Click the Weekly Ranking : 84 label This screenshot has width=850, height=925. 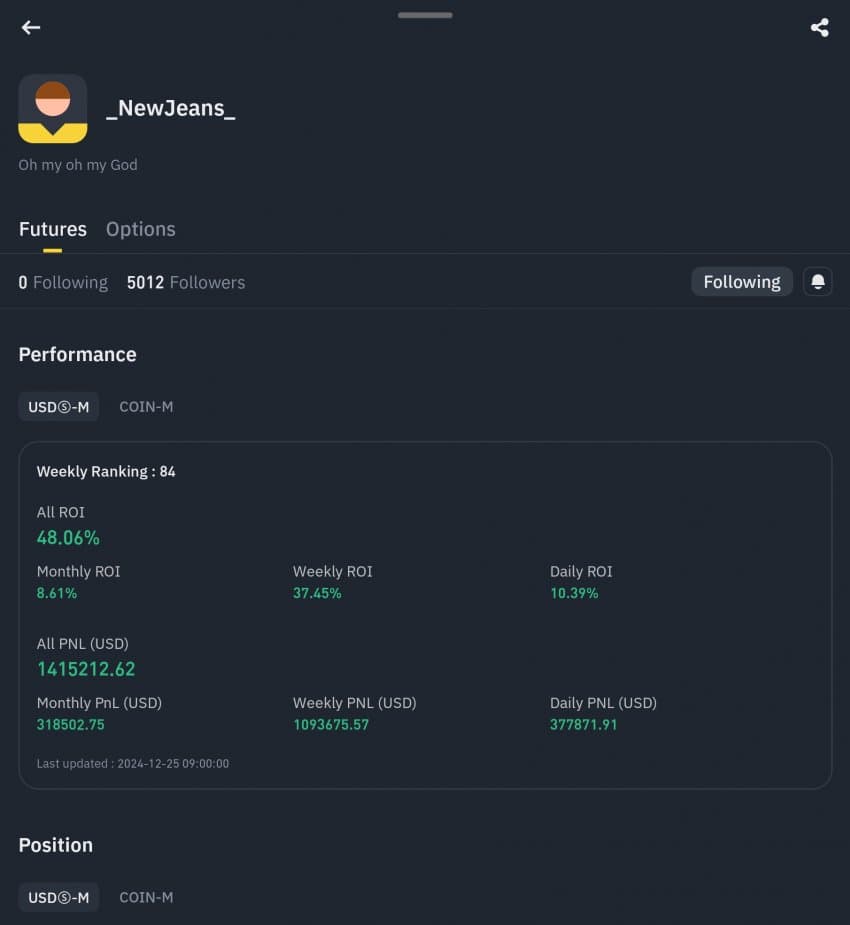point(106,471)
